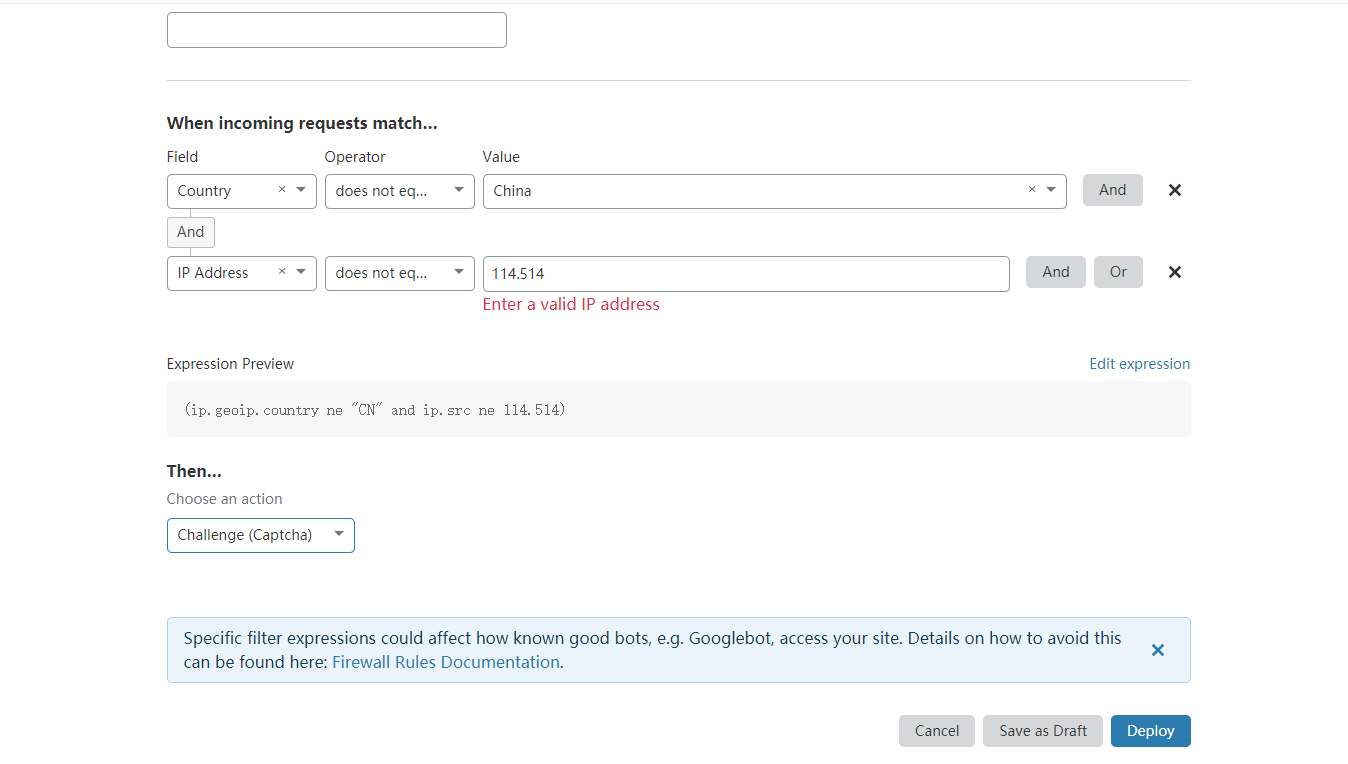The height and width of the screenshot is (764, 1348).
Task: Open operator dropdown in Country row
Action: [x=400, y=191]
